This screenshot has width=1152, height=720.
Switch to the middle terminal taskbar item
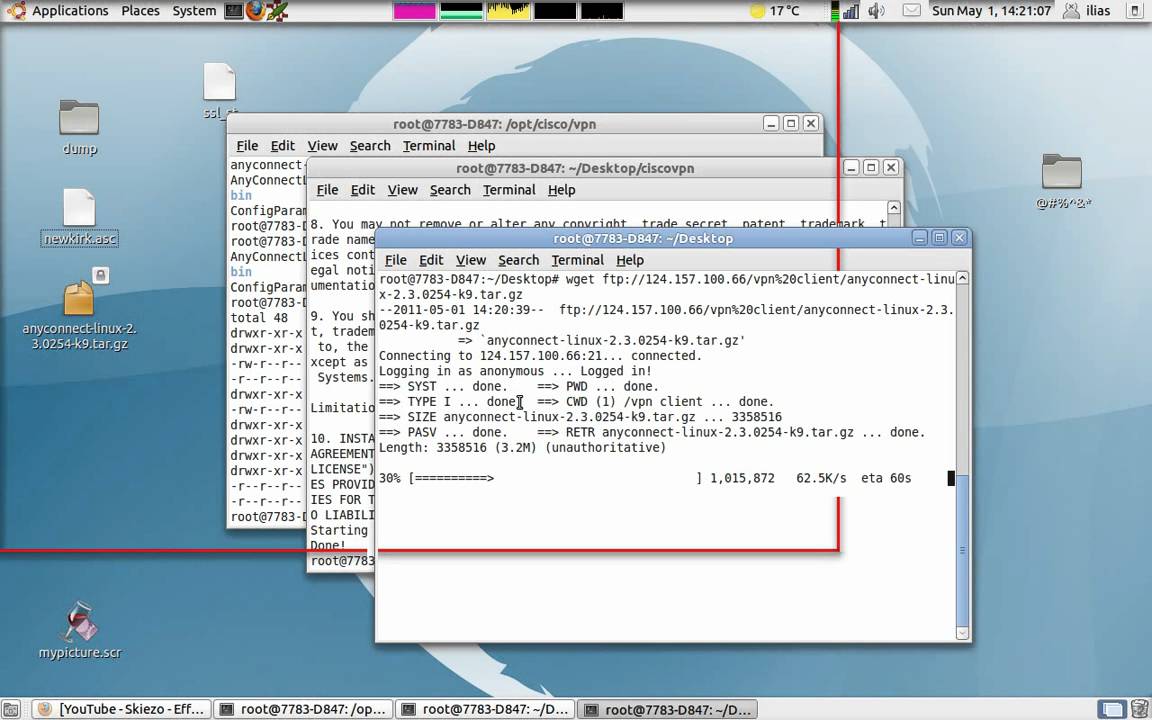pyautogui.click(x=485, y=709)
